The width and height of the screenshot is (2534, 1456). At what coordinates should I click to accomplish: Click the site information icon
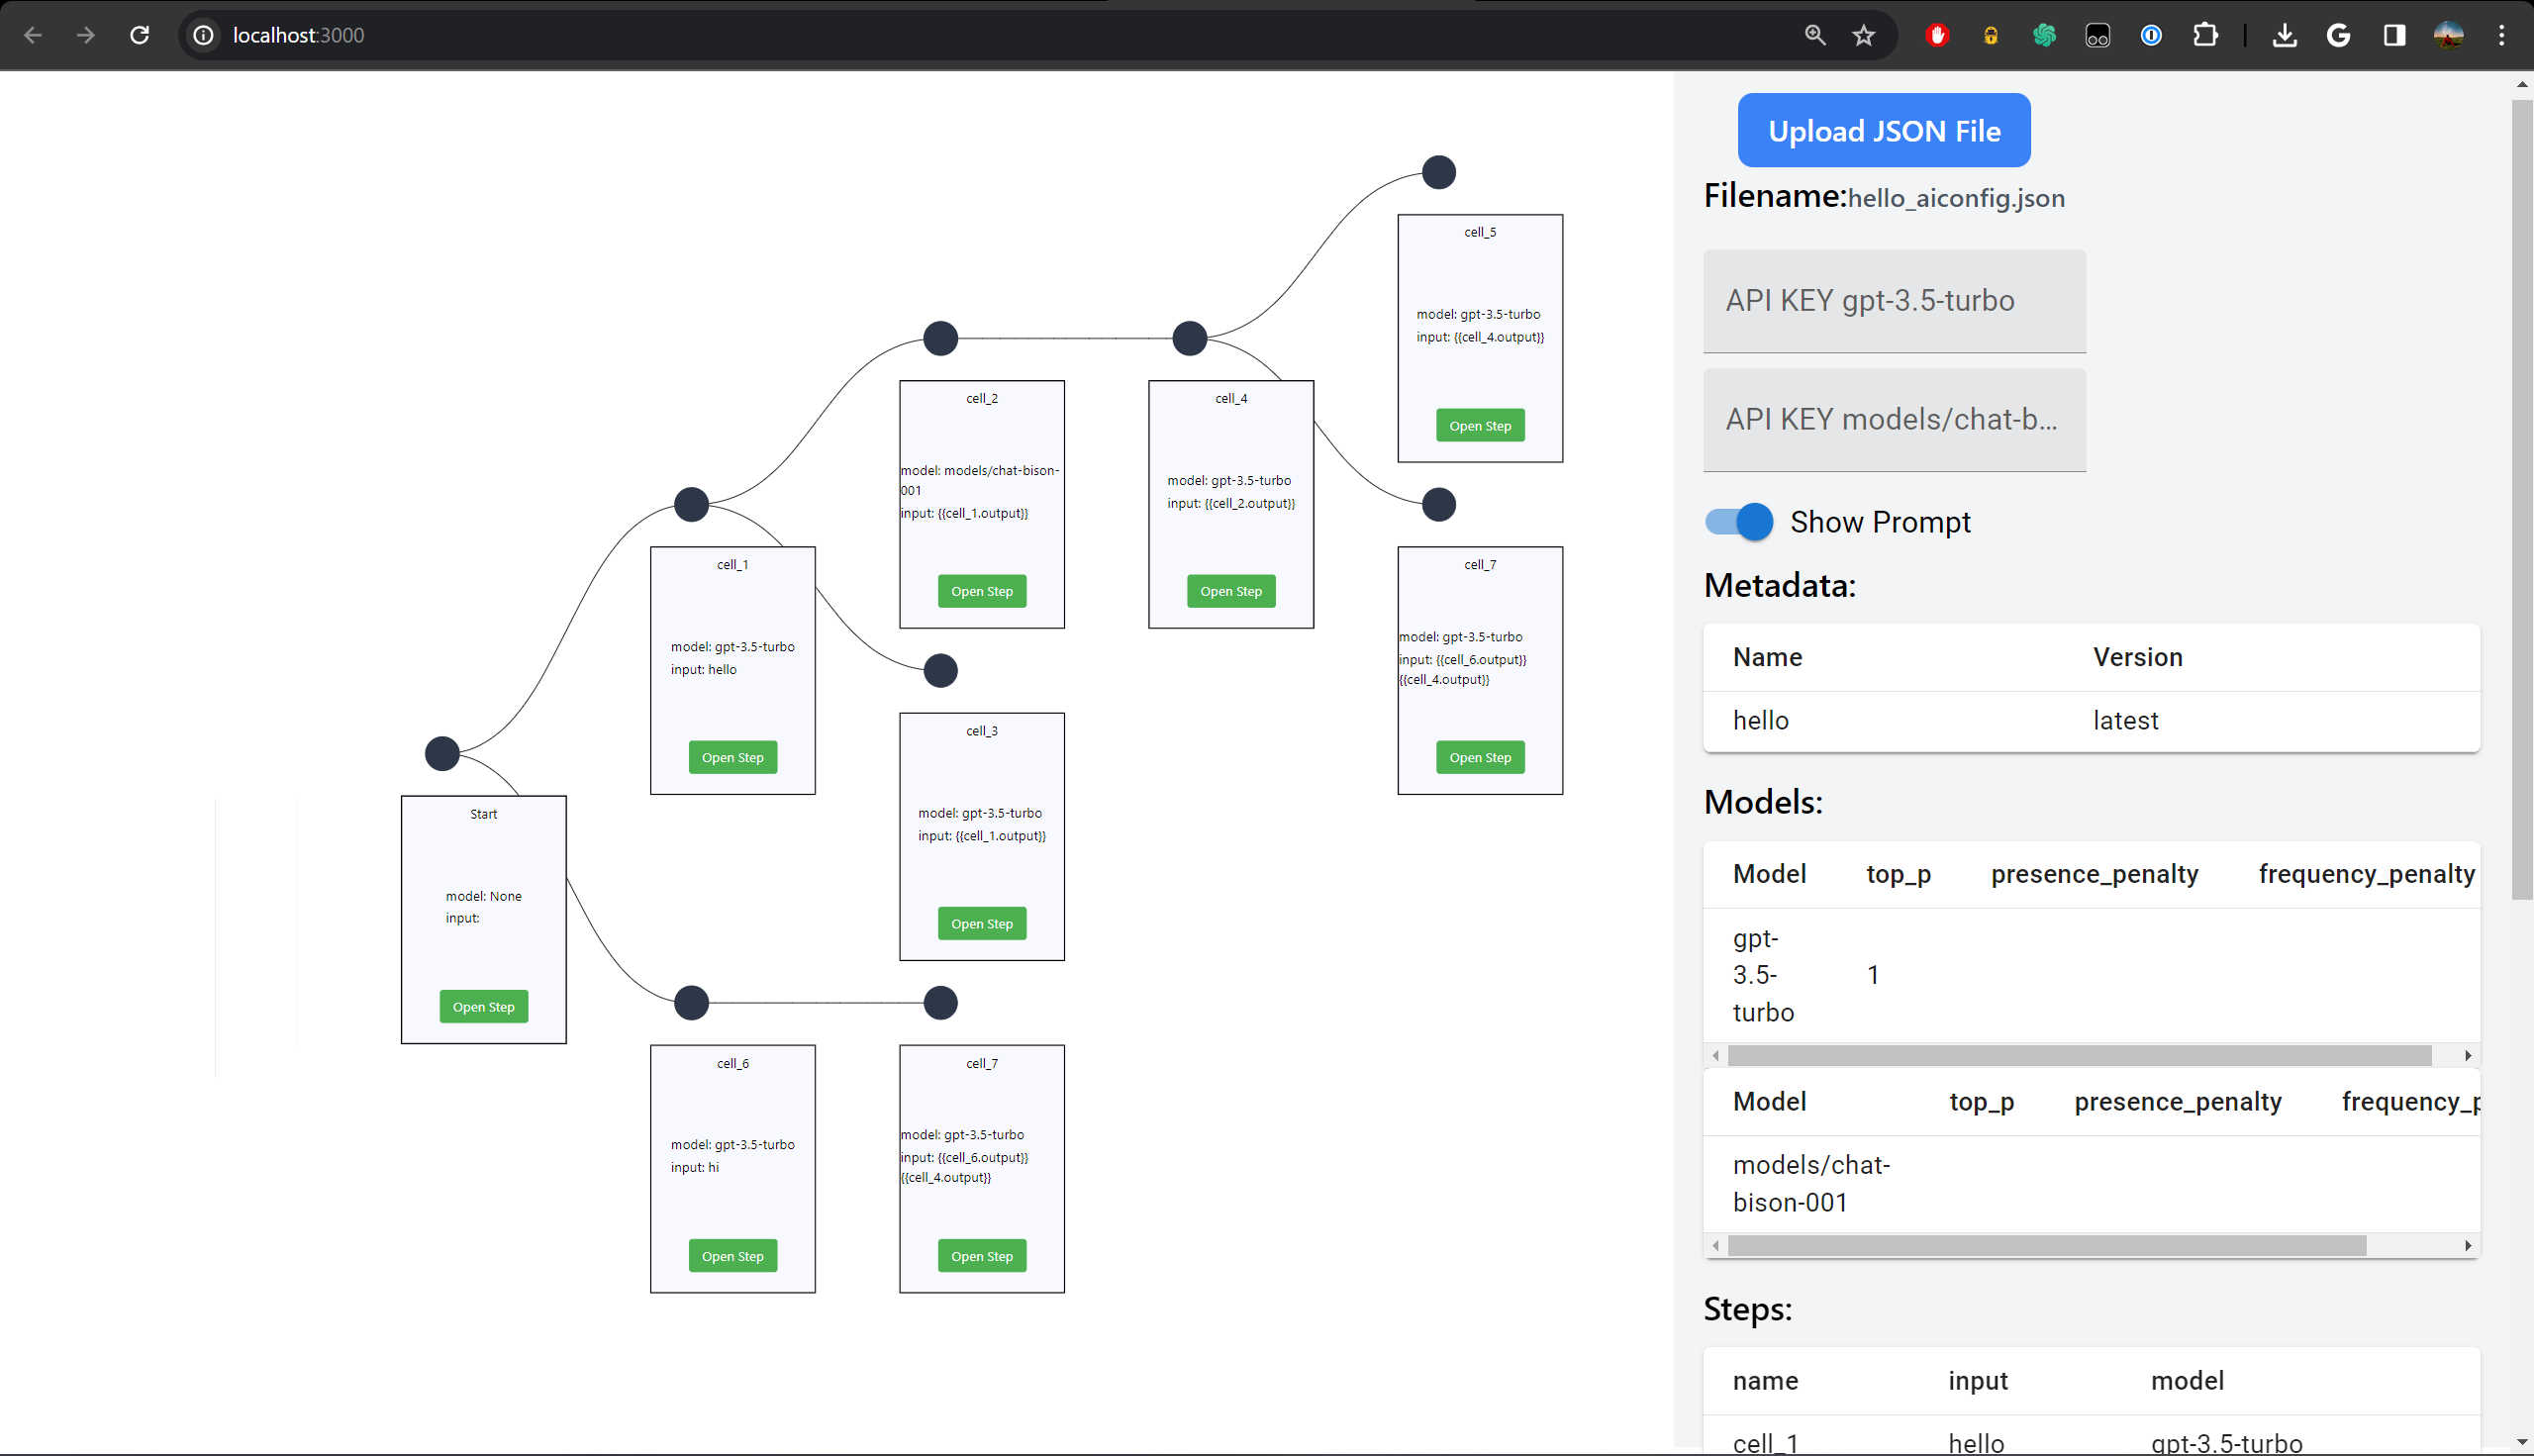203,35
